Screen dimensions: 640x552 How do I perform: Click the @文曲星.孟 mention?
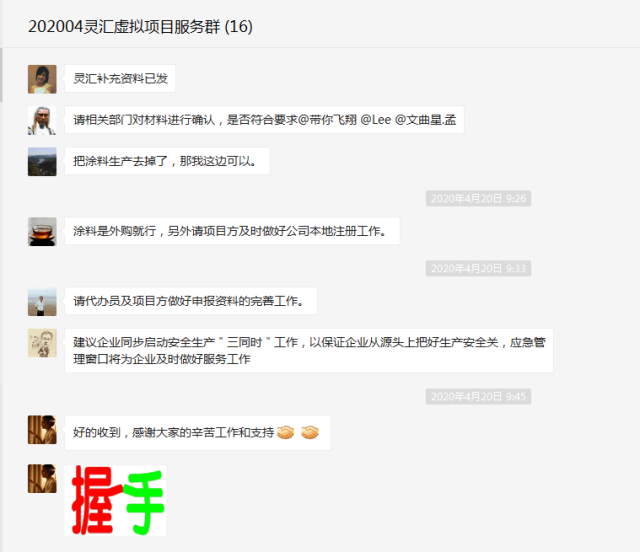(425, 120)
